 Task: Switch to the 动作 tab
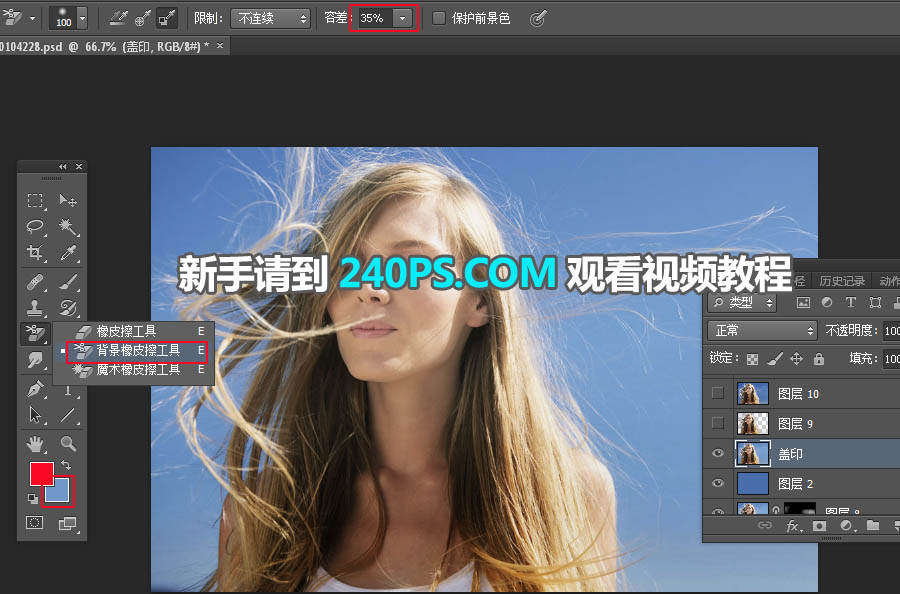pos(888,281)
